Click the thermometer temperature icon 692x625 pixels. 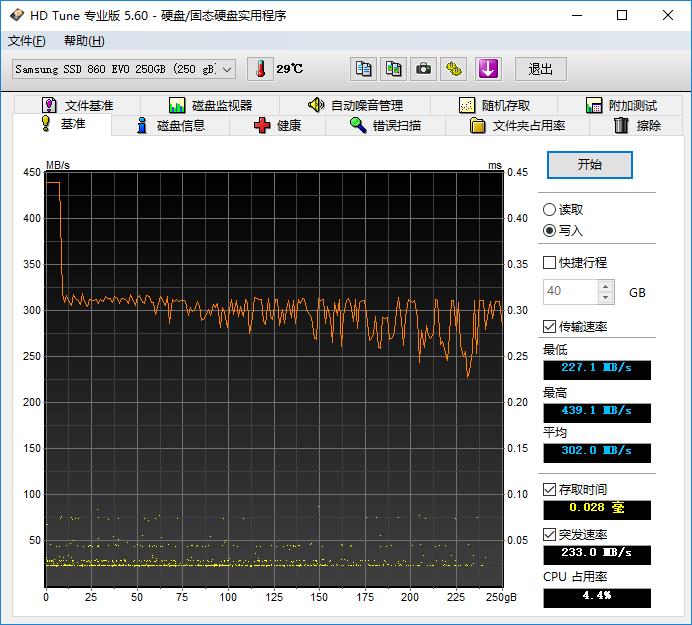260,69
